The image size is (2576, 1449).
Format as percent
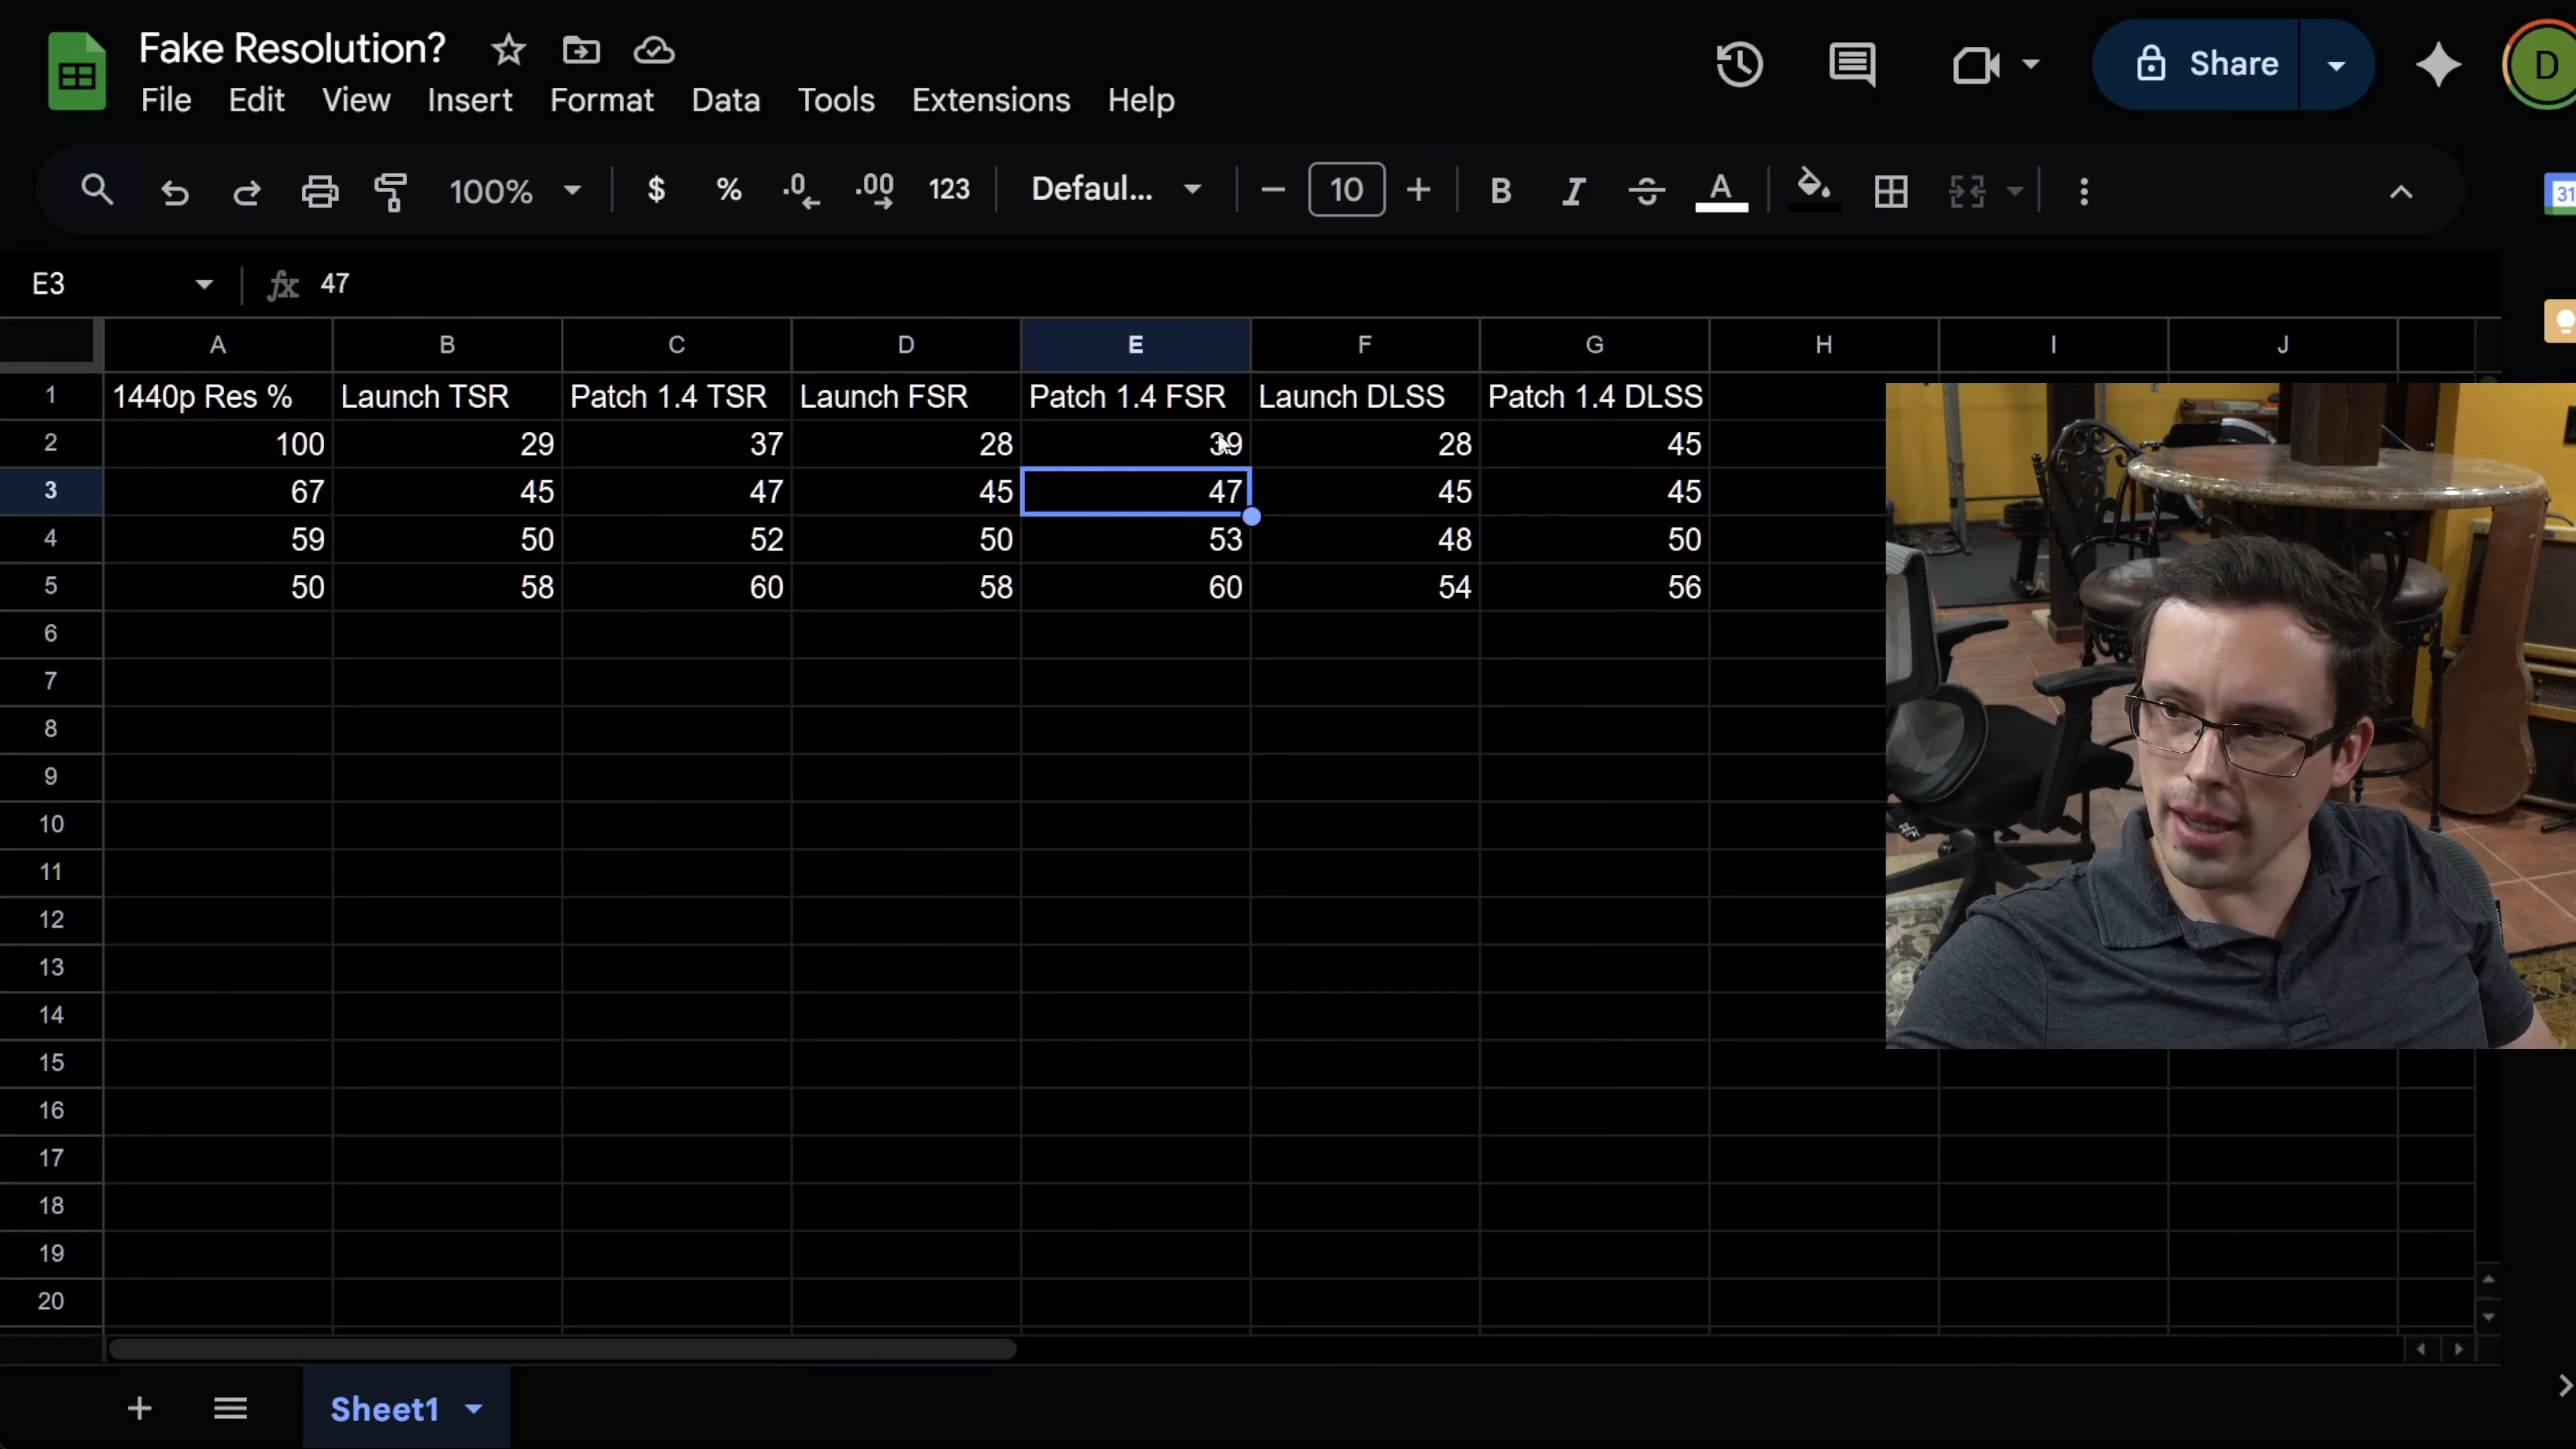[x=729, y=189]
